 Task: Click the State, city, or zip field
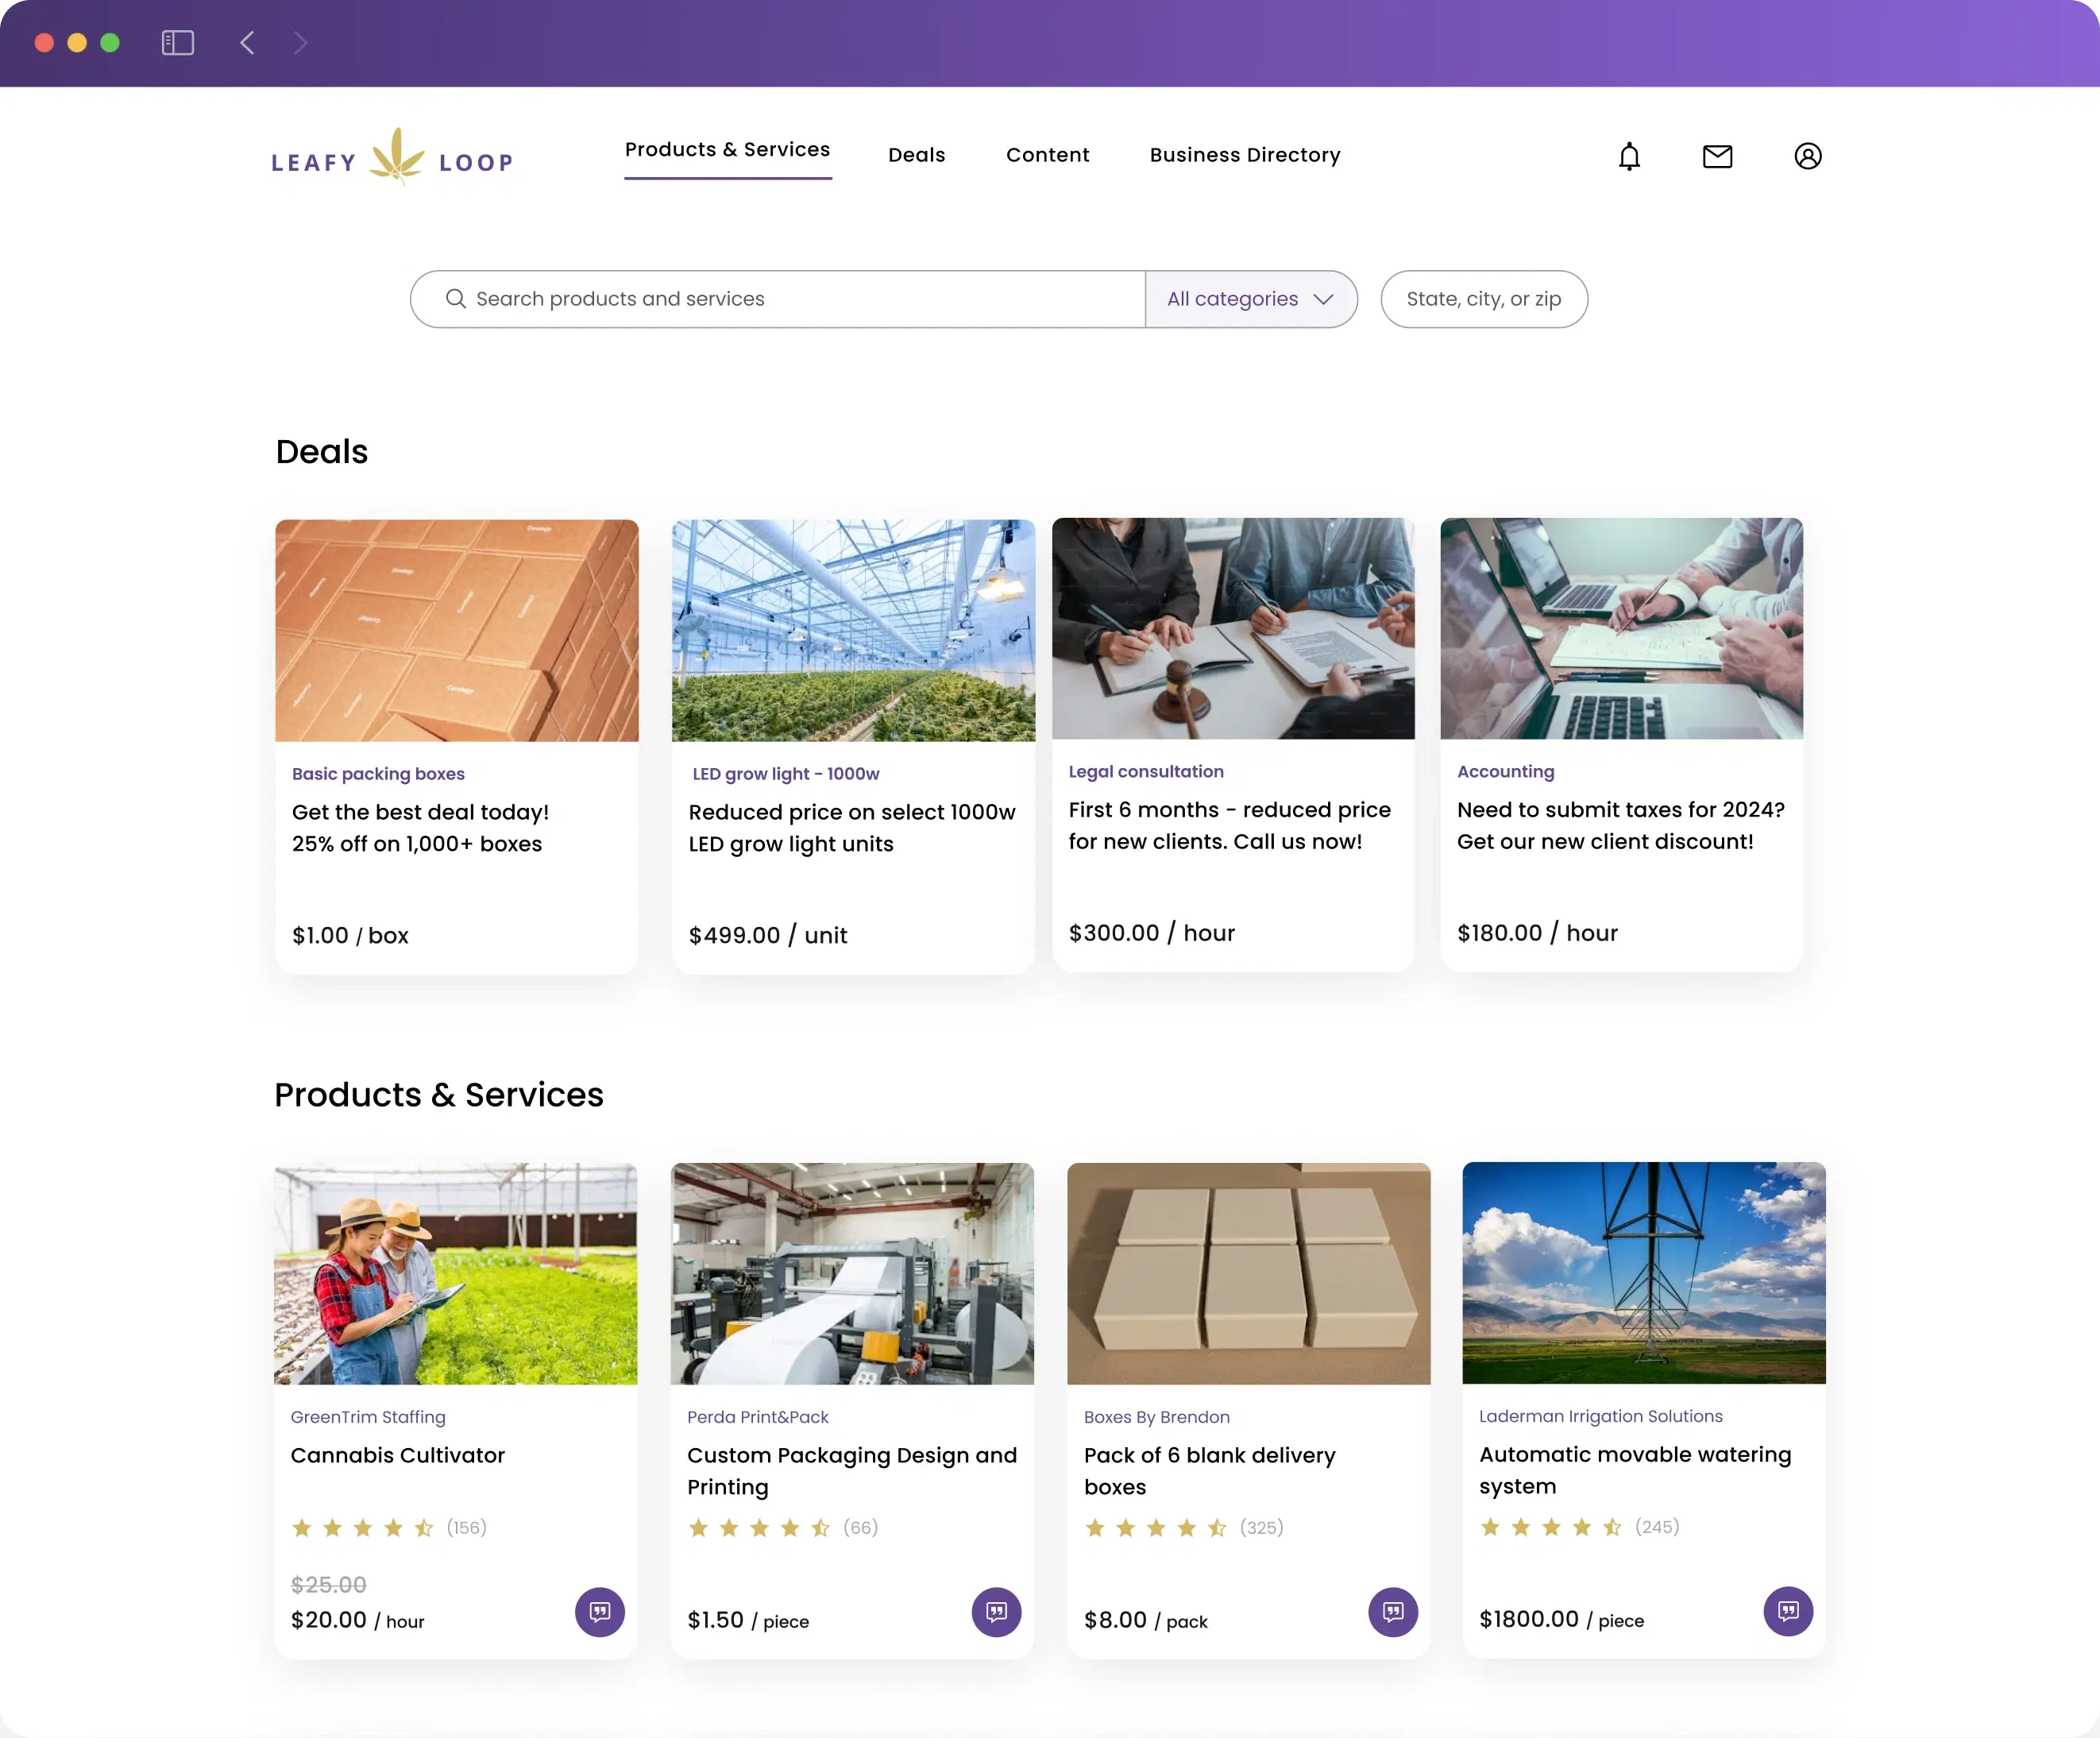tap(1483, 299)
